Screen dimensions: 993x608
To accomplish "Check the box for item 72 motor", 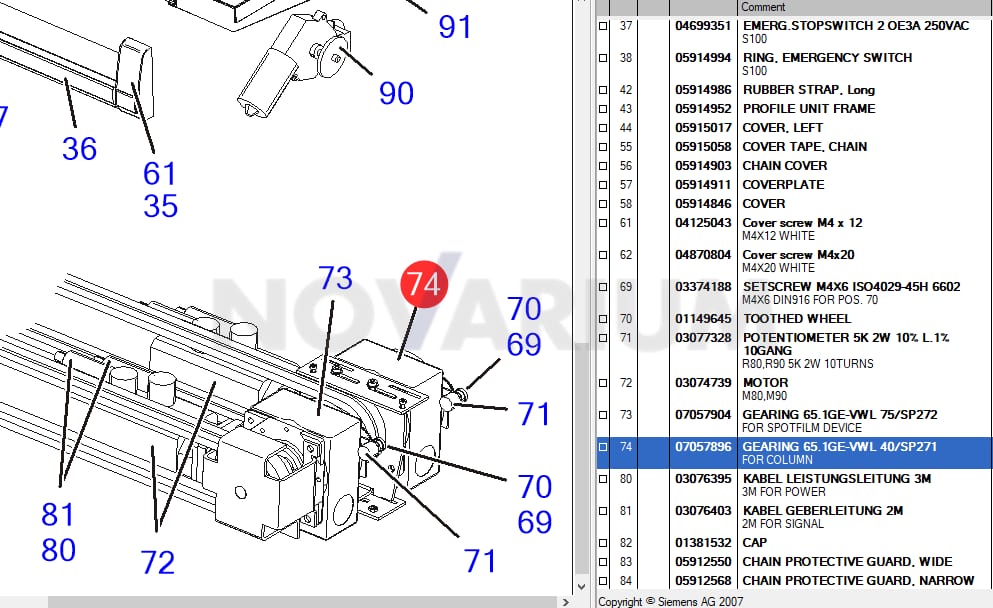I will click(x=603, y=383).
